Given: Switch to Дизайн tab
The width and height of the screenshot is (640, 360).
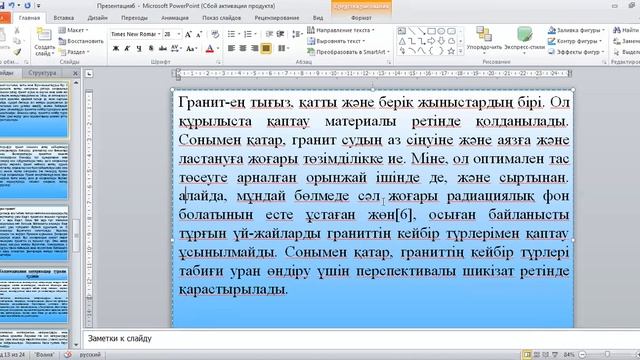Looking at the screenshot, I should pyautogui.click(x=98, y=18).
